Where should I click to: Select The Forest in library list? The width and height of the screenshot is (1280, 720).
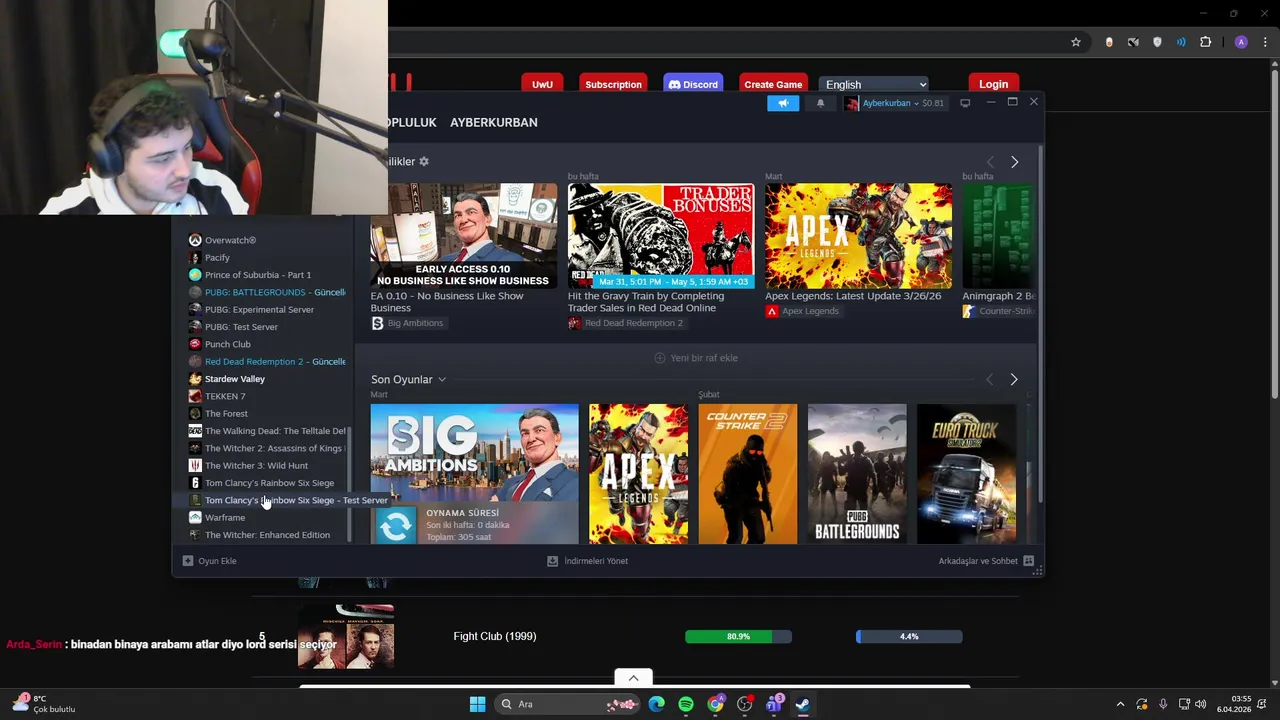point(226,413)
